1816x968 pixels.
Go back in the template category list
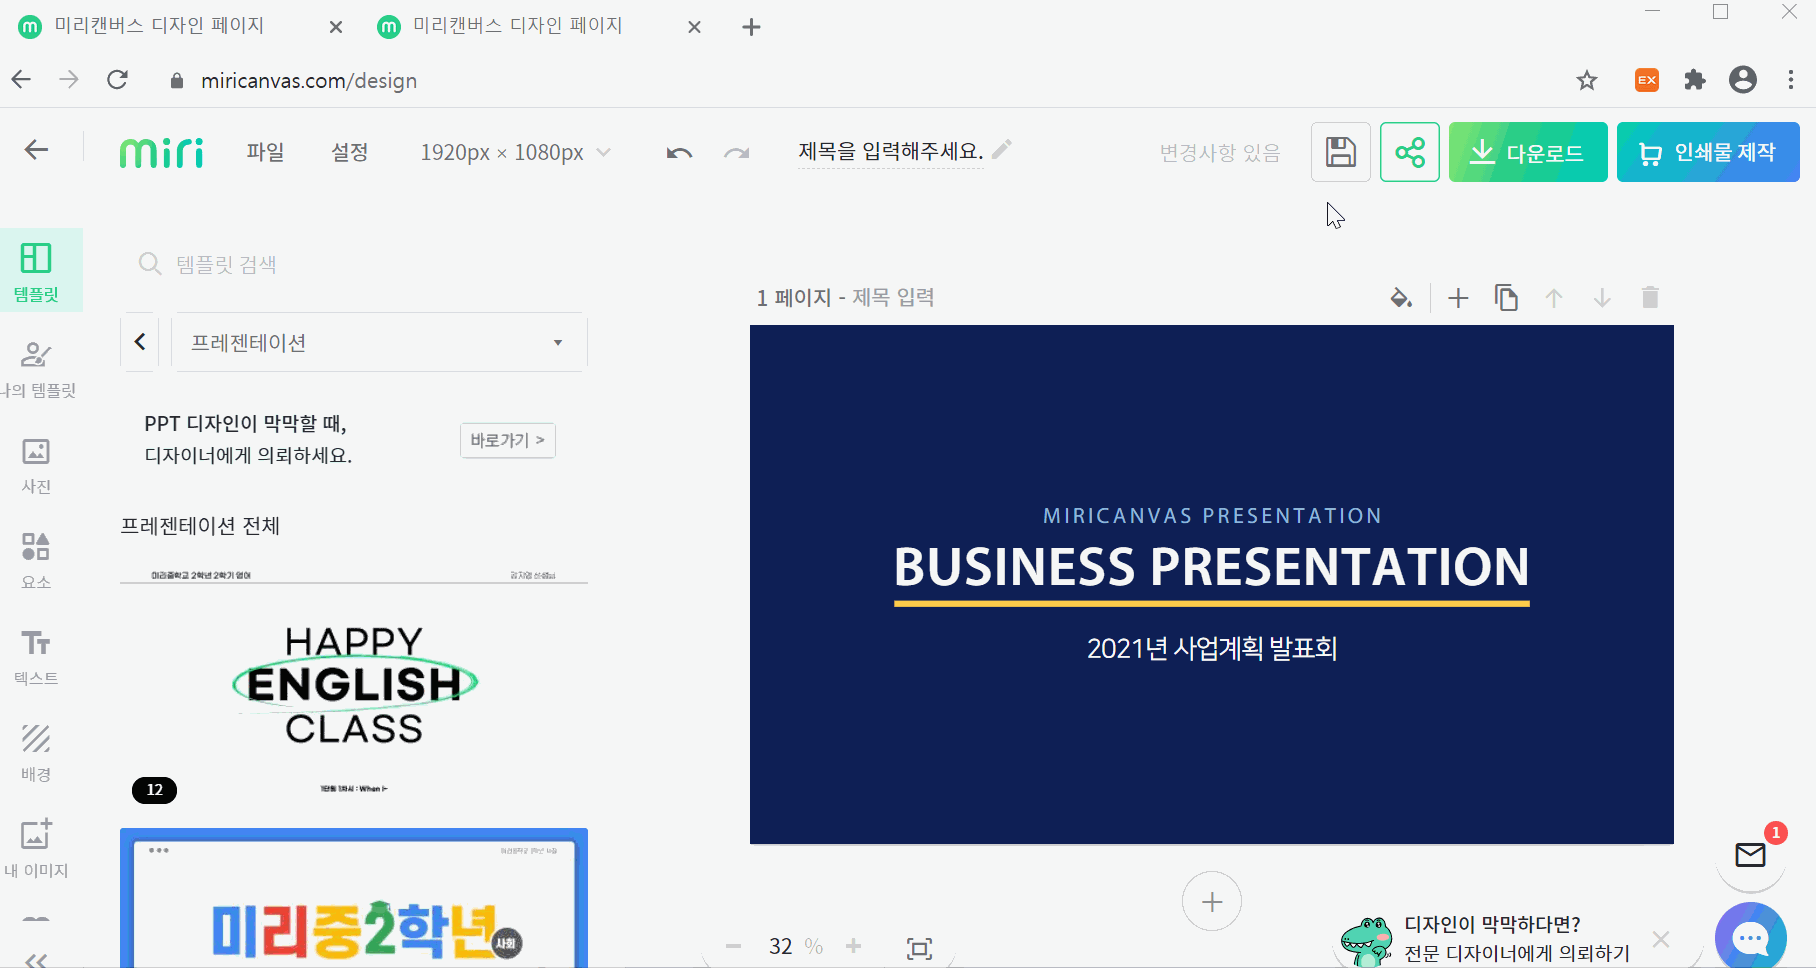[140, 342]
